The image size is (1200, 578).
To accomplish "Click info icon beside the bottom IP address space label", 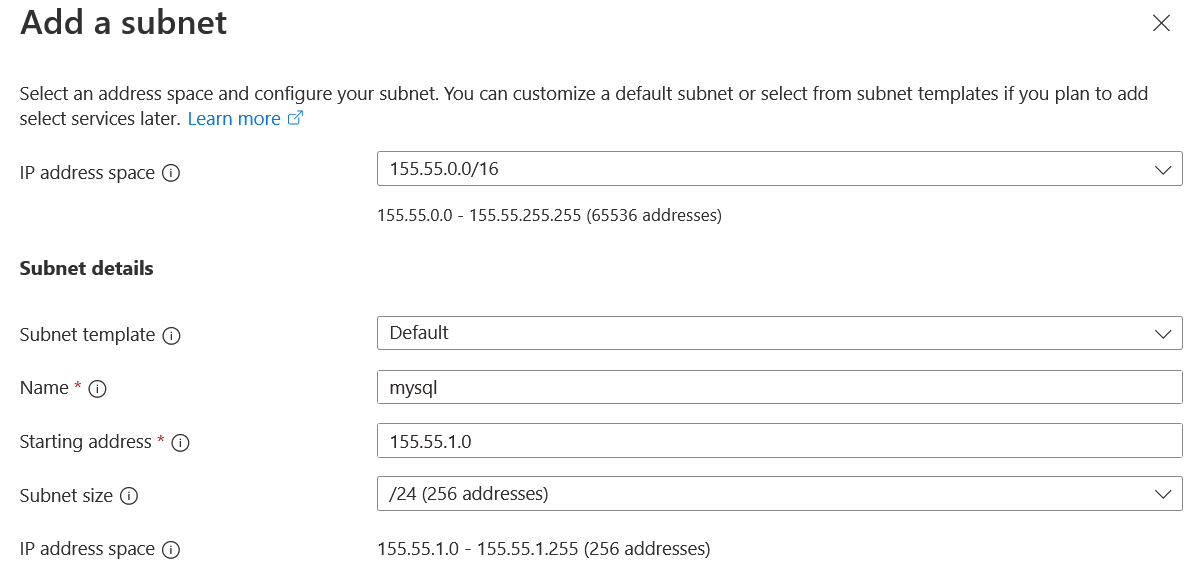I will [171, 550].
